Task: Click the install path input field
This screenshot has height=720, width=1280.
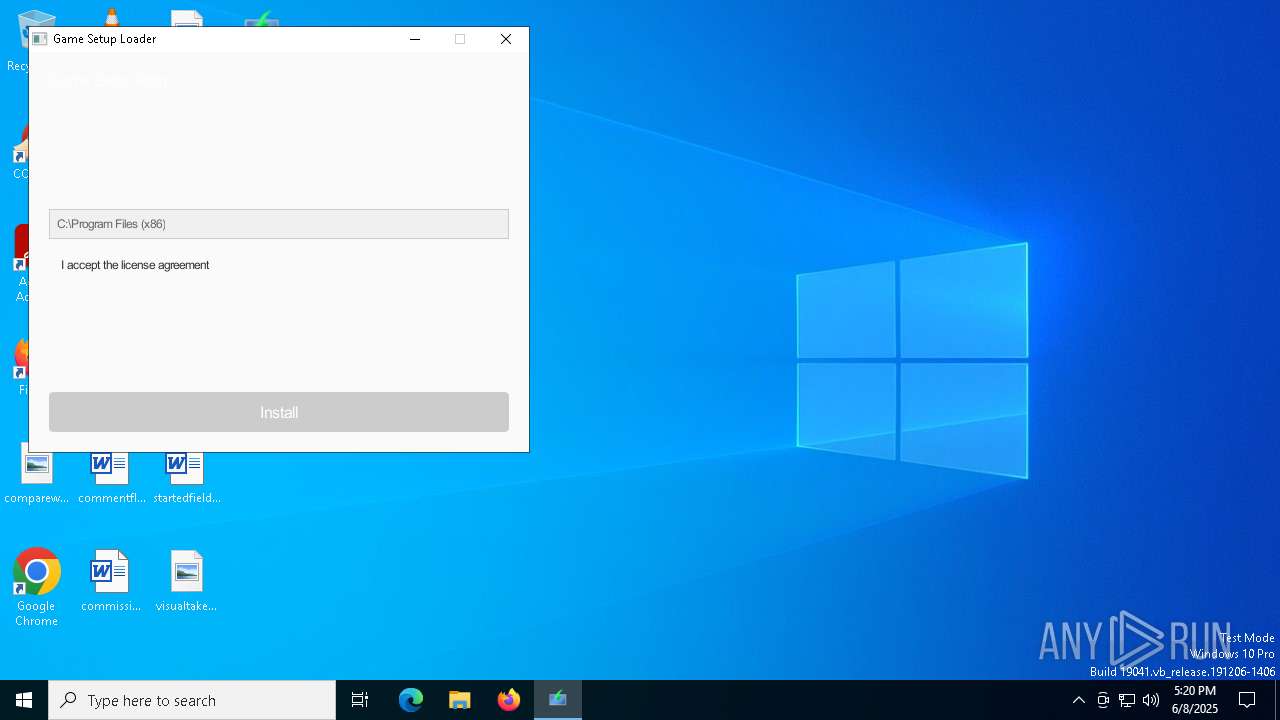Action: (279, 224)
